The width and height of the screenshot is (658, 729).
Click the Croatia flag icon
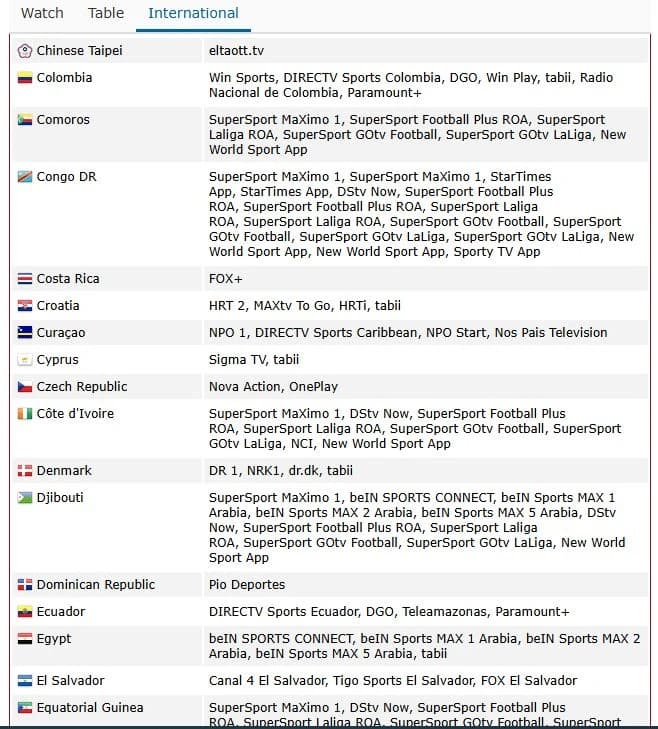(25, 306)
